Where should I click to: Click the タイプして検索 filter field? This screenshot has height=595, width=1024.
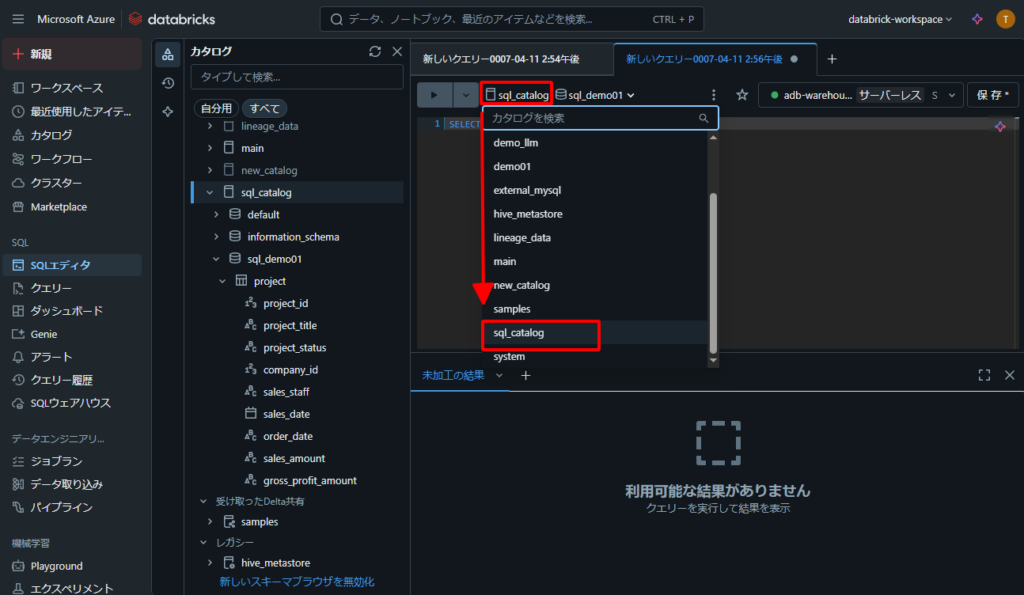297,77
